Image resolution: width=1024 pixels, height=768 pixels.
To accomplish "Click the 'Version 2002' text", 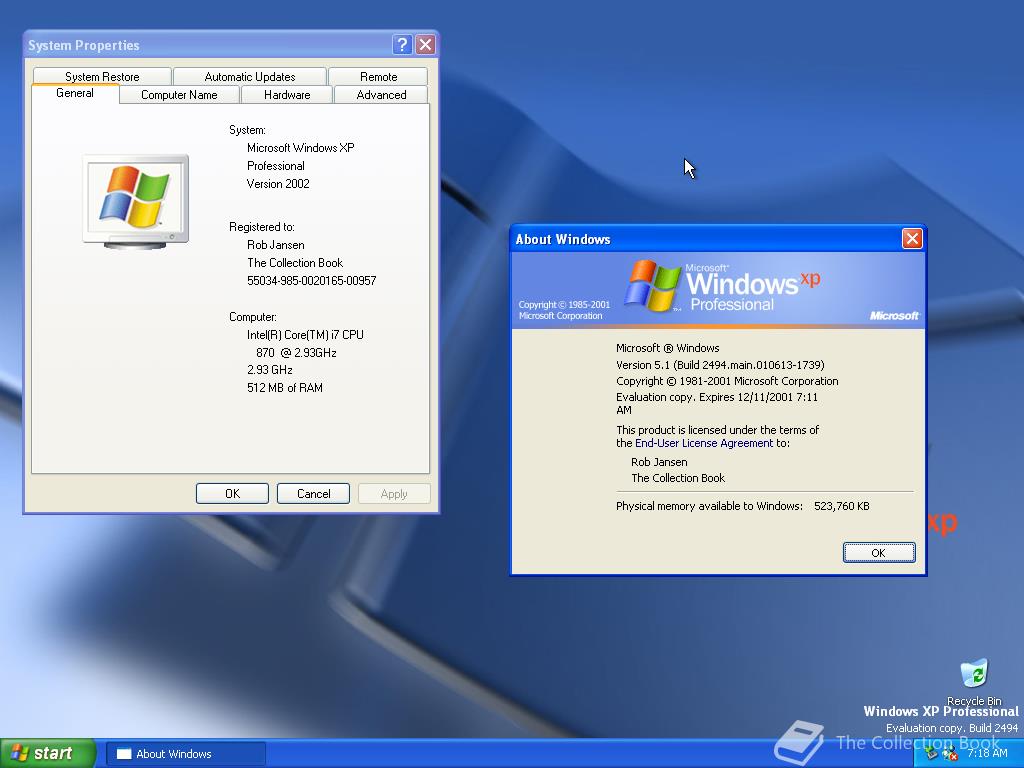I will (278, 184).
